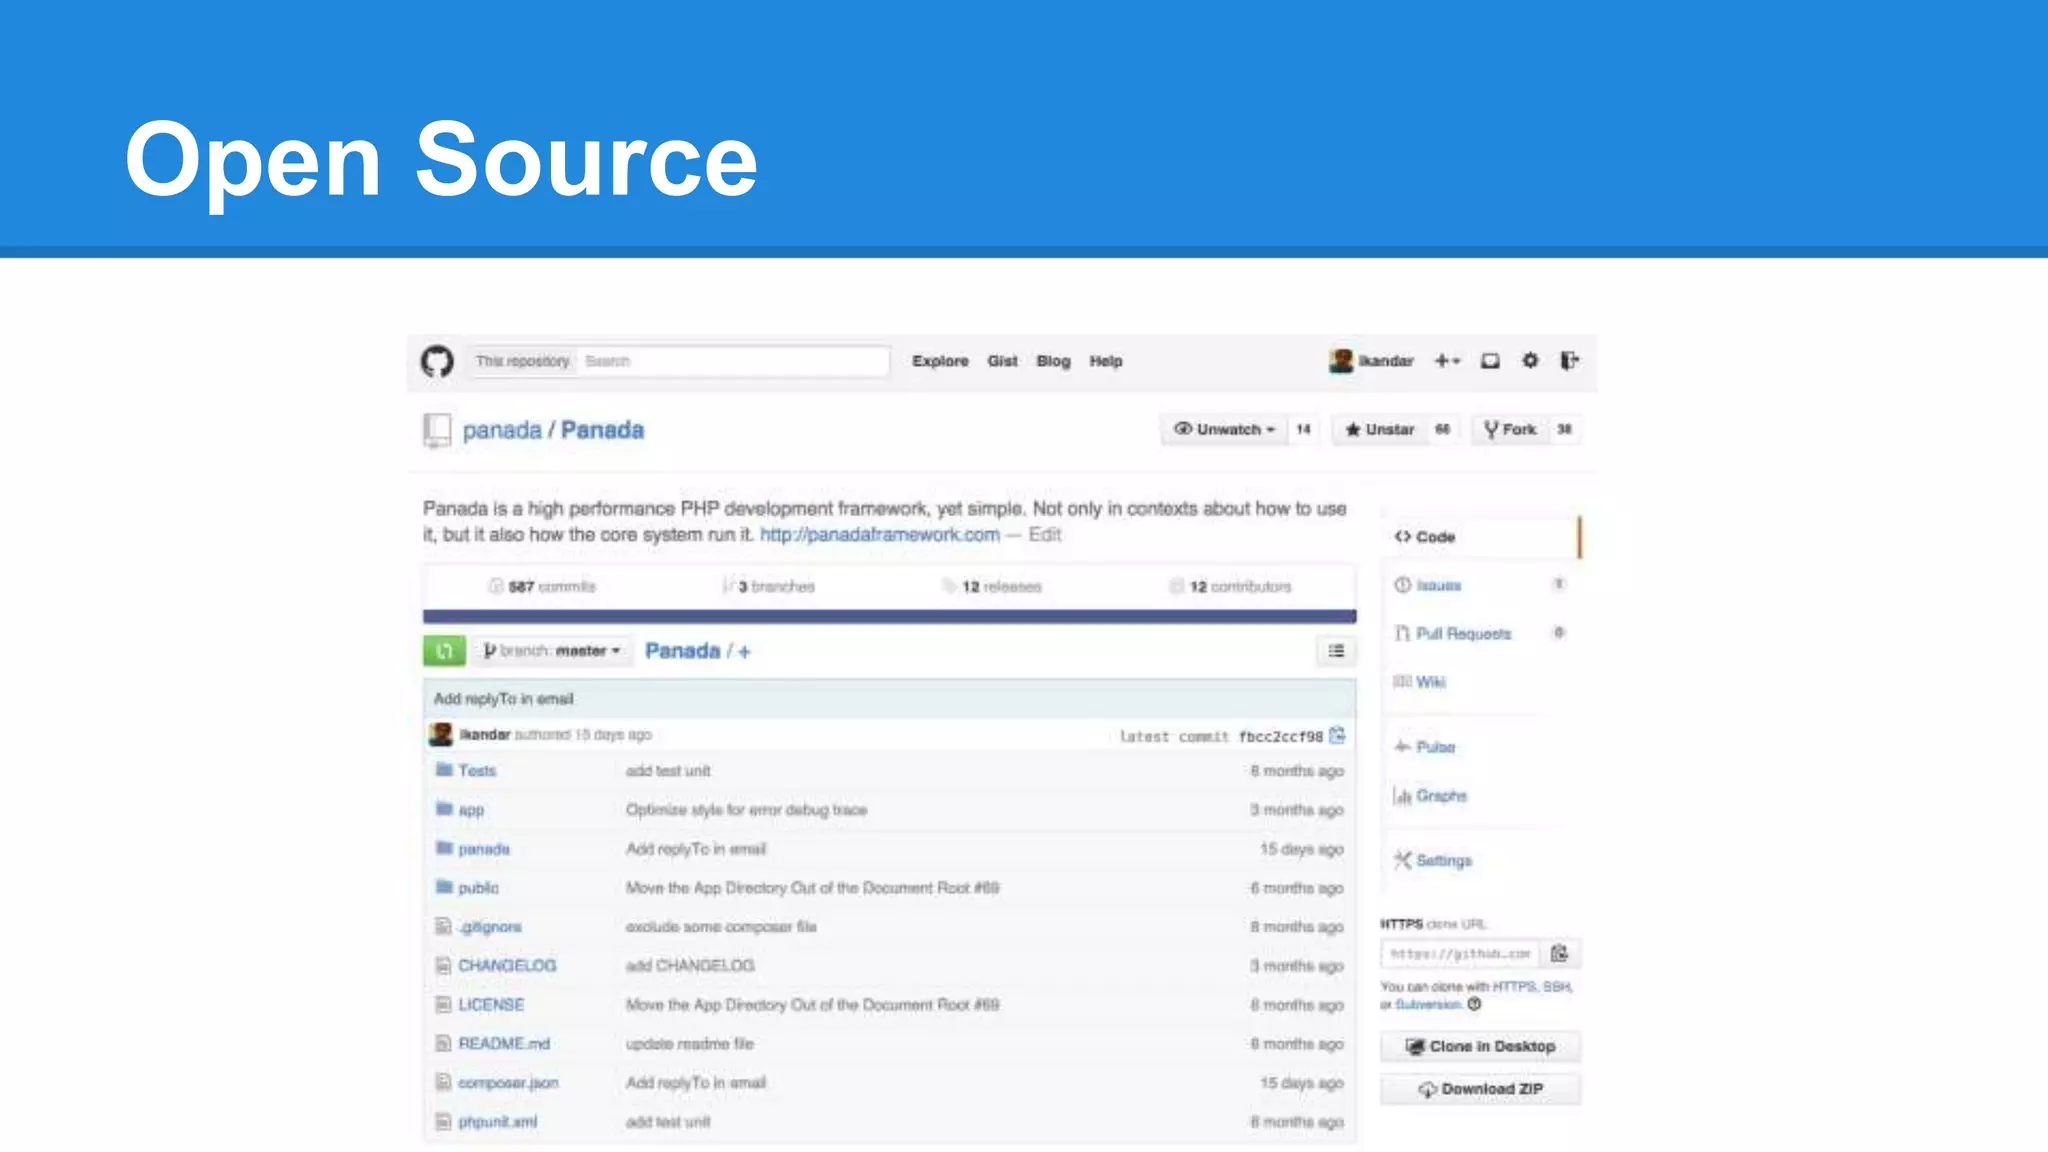Open 'Optimize style for error debug trace' commit
Image resolution: width=2048 pixels, height=1152 pixels.
(746, 810)
